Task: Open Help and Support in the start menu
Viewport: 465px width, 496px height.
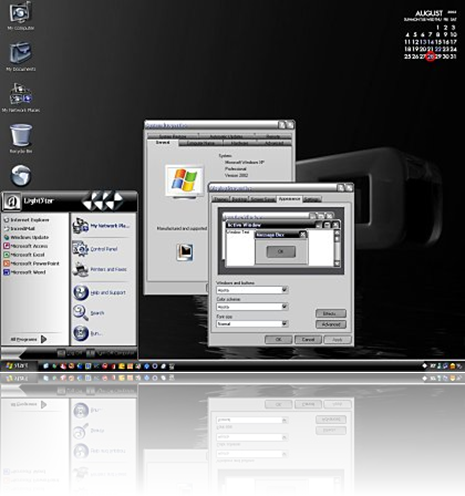Action: [99, 292]
